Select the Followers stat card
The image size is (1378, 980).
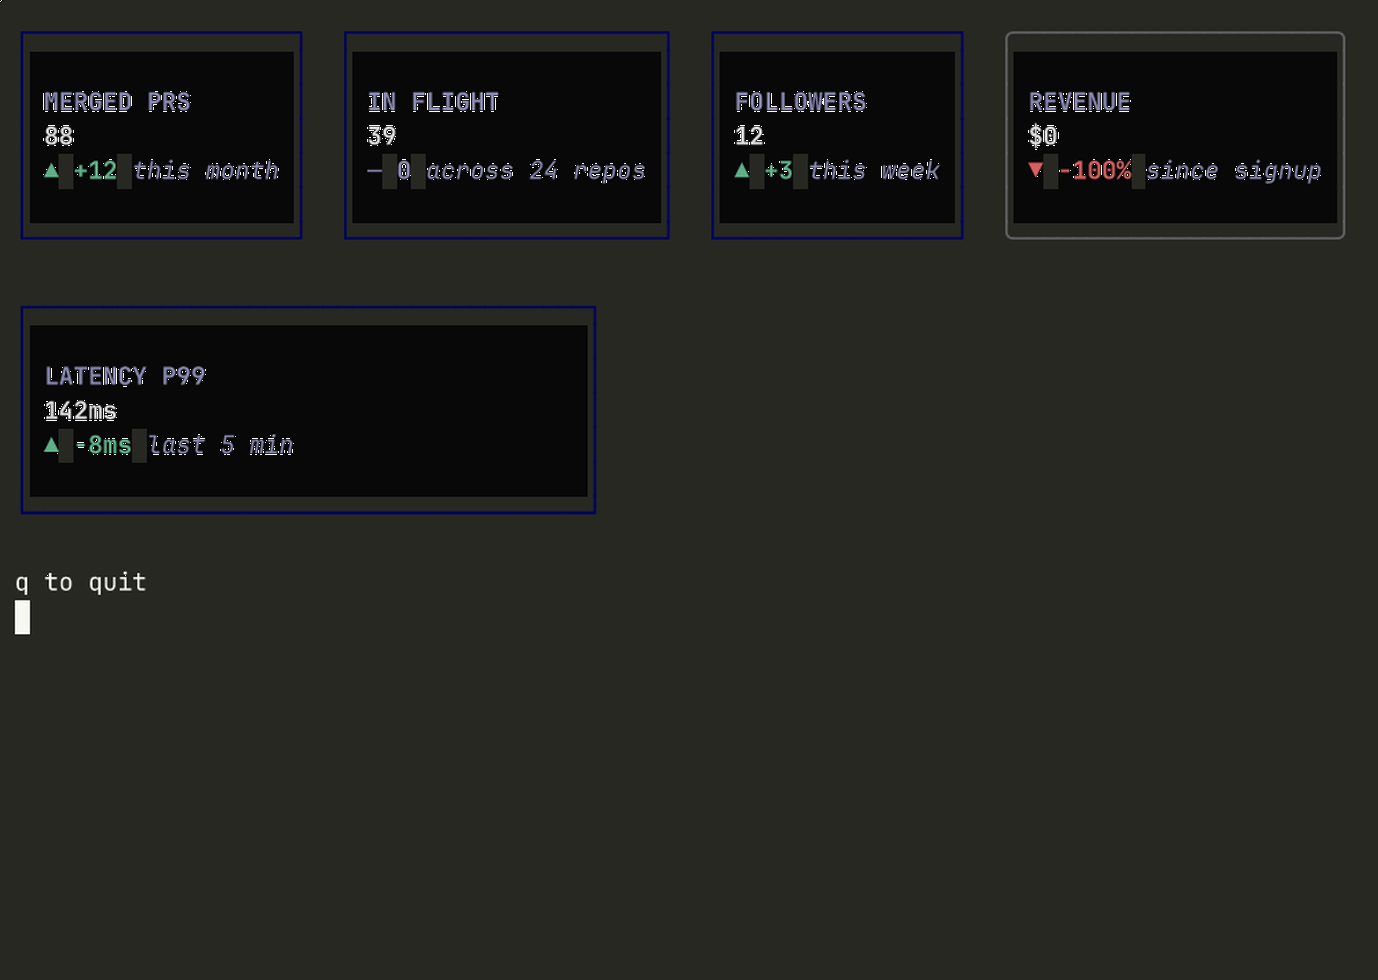coord(837,135)
